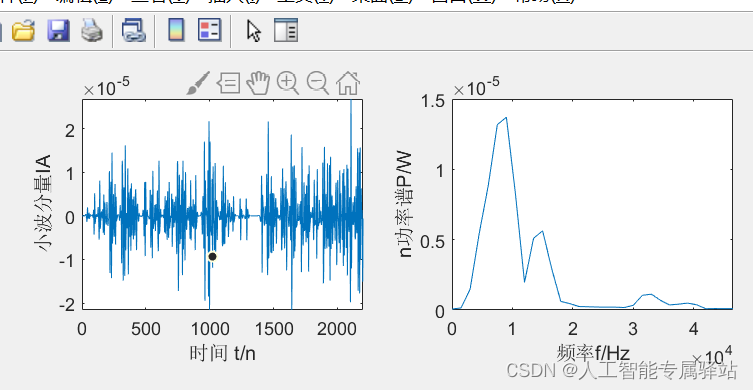Click the black data tip marker on left plot
Screen dimensions: 753x390
pyautogui.click(x=212, y=256)
